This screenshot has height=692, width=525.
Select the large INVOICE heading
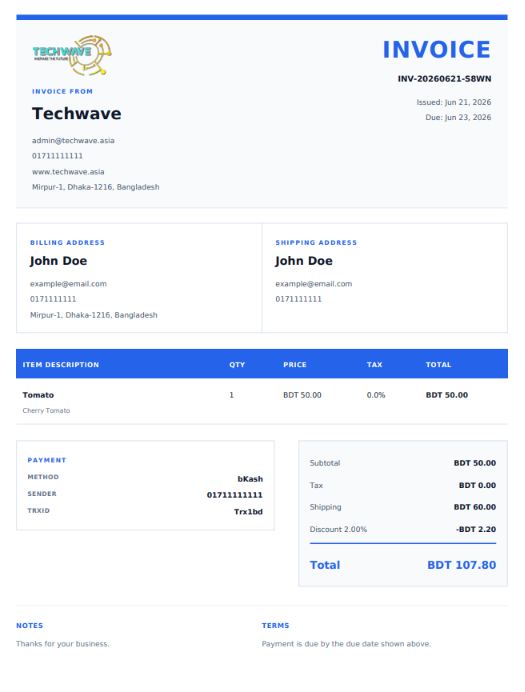(436, 49)
